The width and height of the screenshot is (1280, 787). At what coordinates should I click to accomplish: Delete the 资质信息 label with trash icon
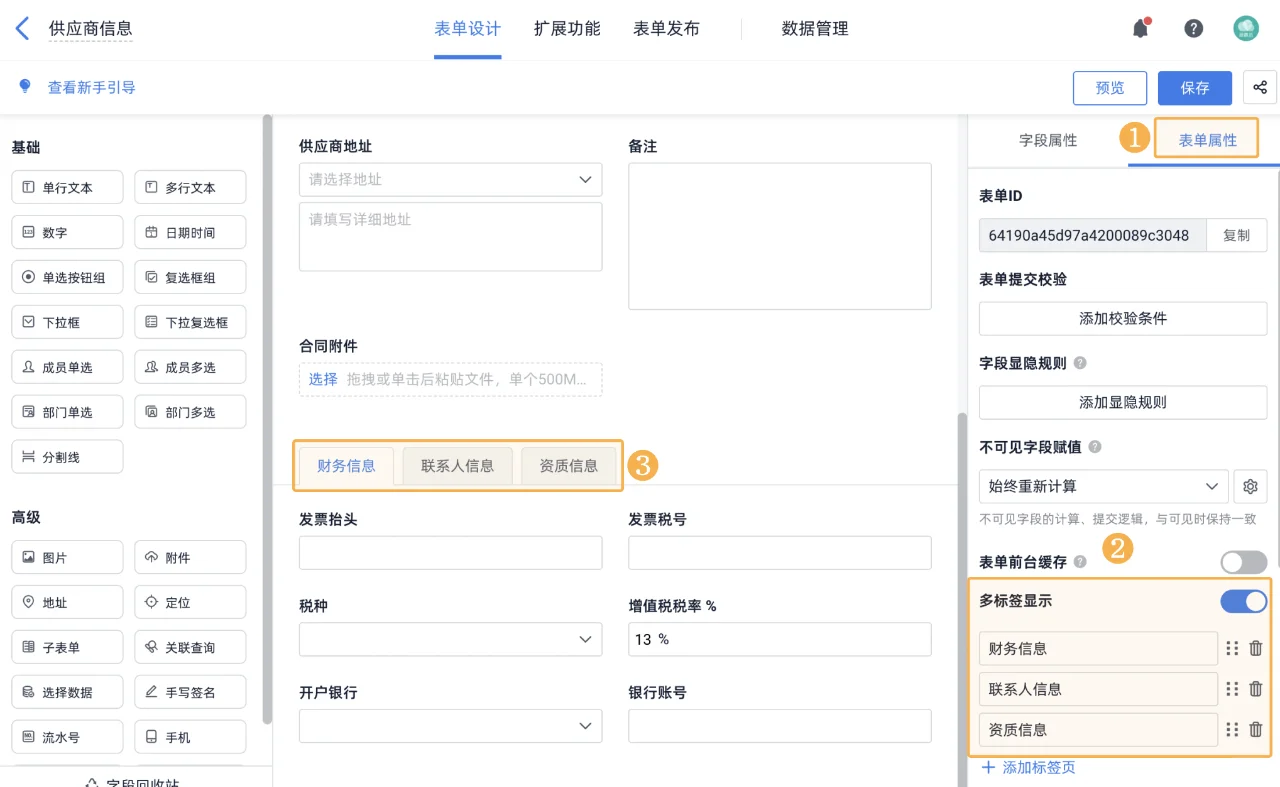[1256, 729]
